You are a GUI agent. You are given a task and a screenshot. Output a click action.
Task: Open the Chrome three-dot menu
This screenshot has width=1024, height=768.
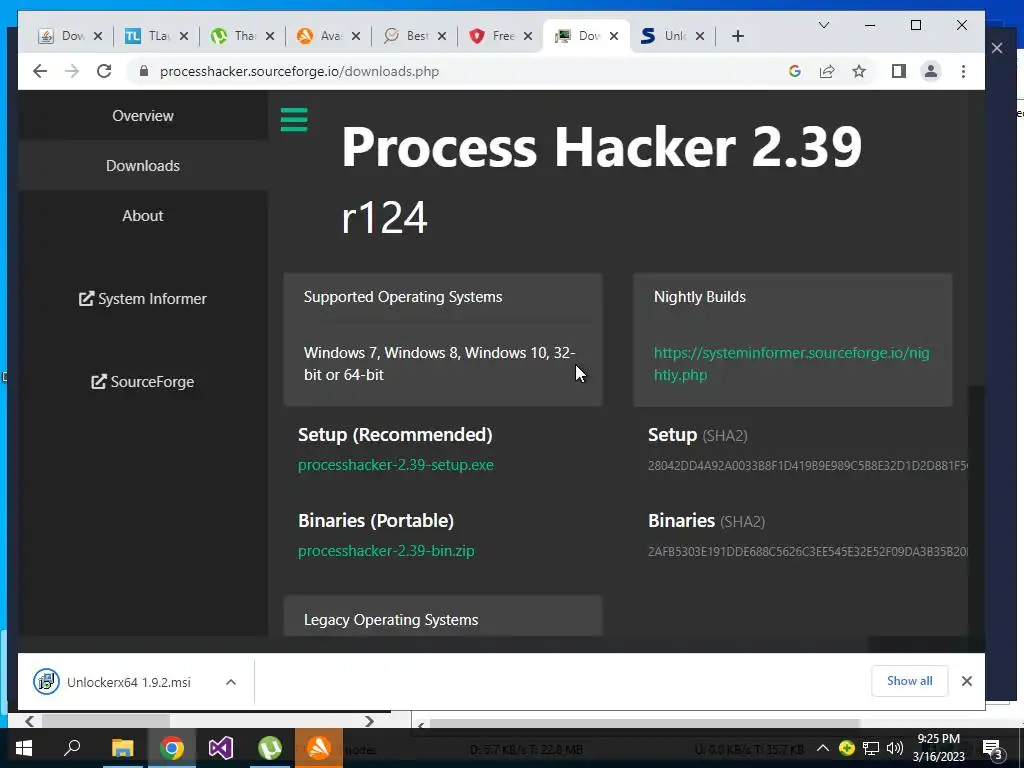(963, 71)
